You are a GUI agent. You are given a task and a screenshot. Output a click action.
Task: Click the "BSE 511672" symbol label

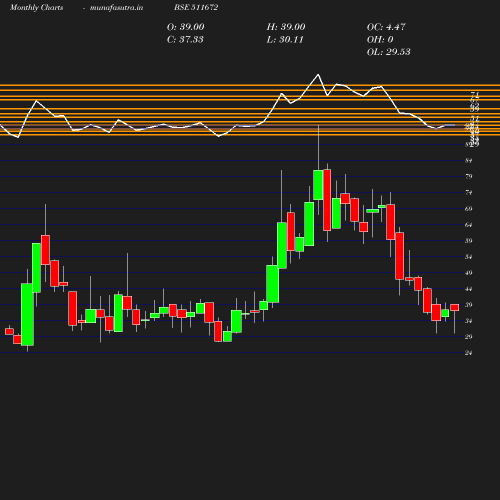click(196, 7)
